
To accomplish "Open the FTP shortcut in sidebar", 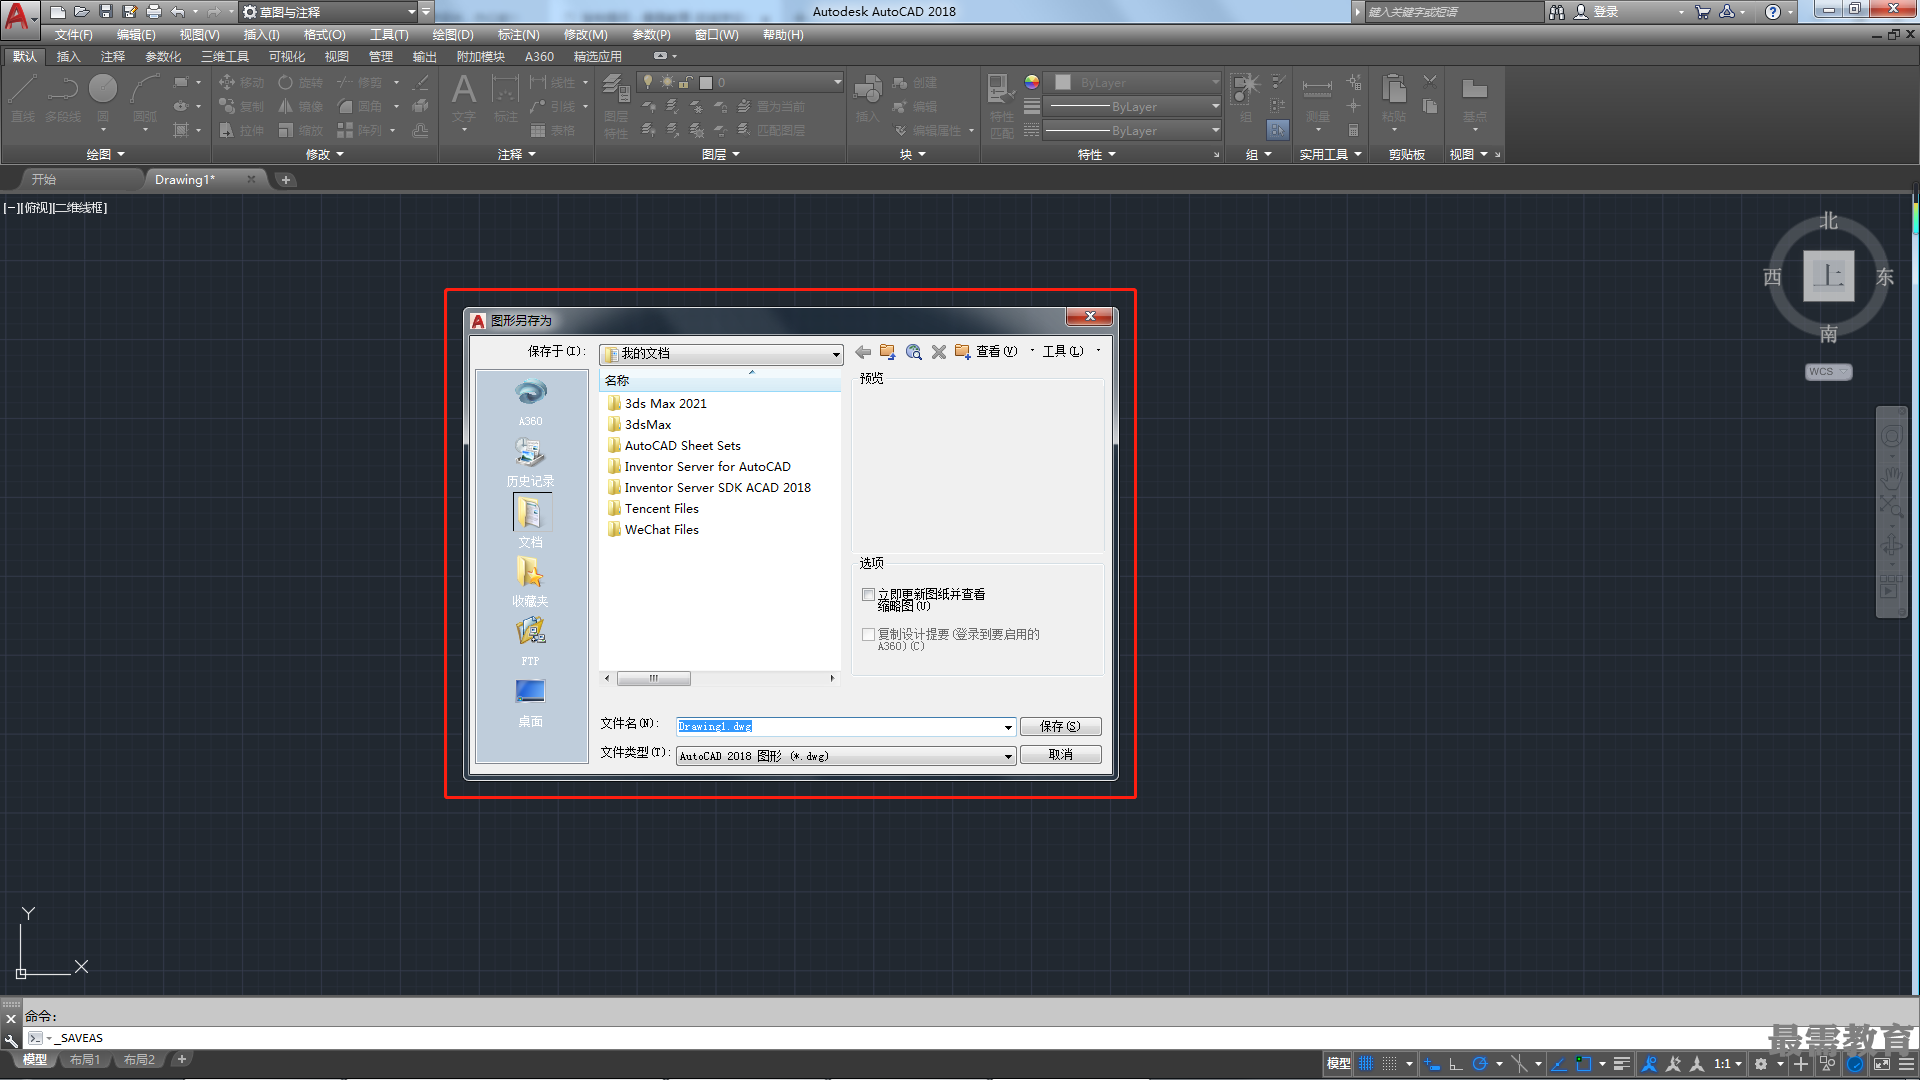I will pyautogui.click(x=531, y=642).
